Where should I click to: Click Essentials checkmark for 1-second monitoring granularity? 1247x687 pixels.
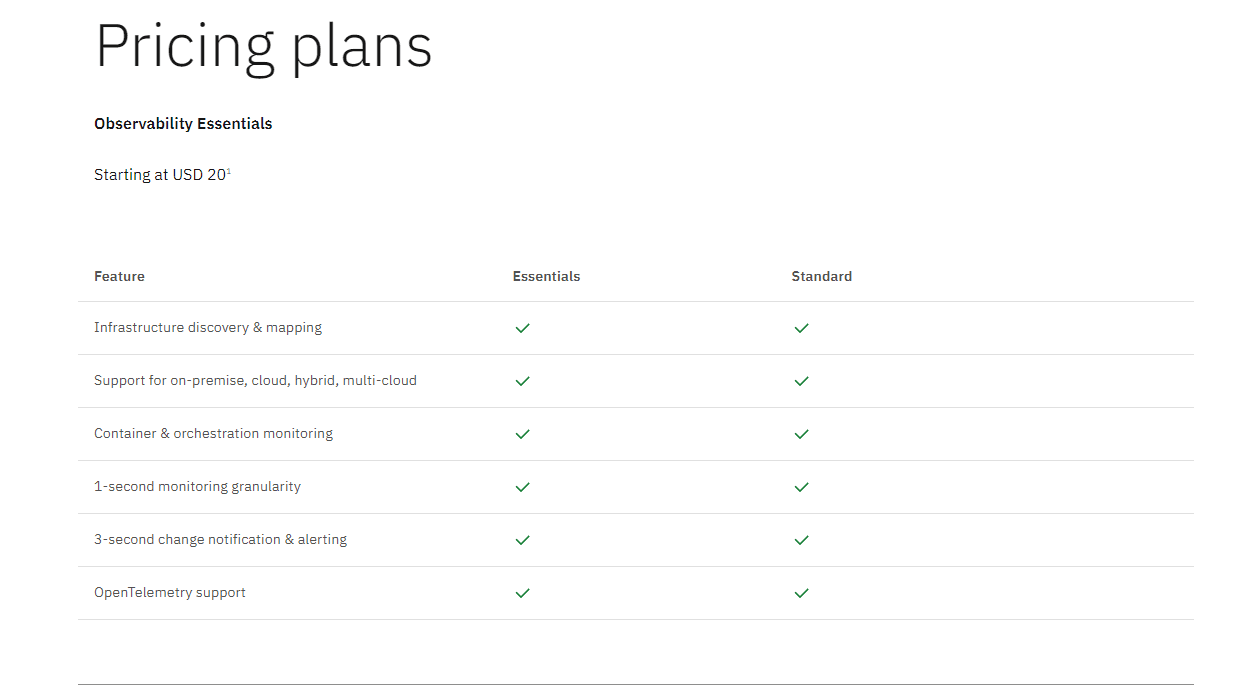pos(522,487)
